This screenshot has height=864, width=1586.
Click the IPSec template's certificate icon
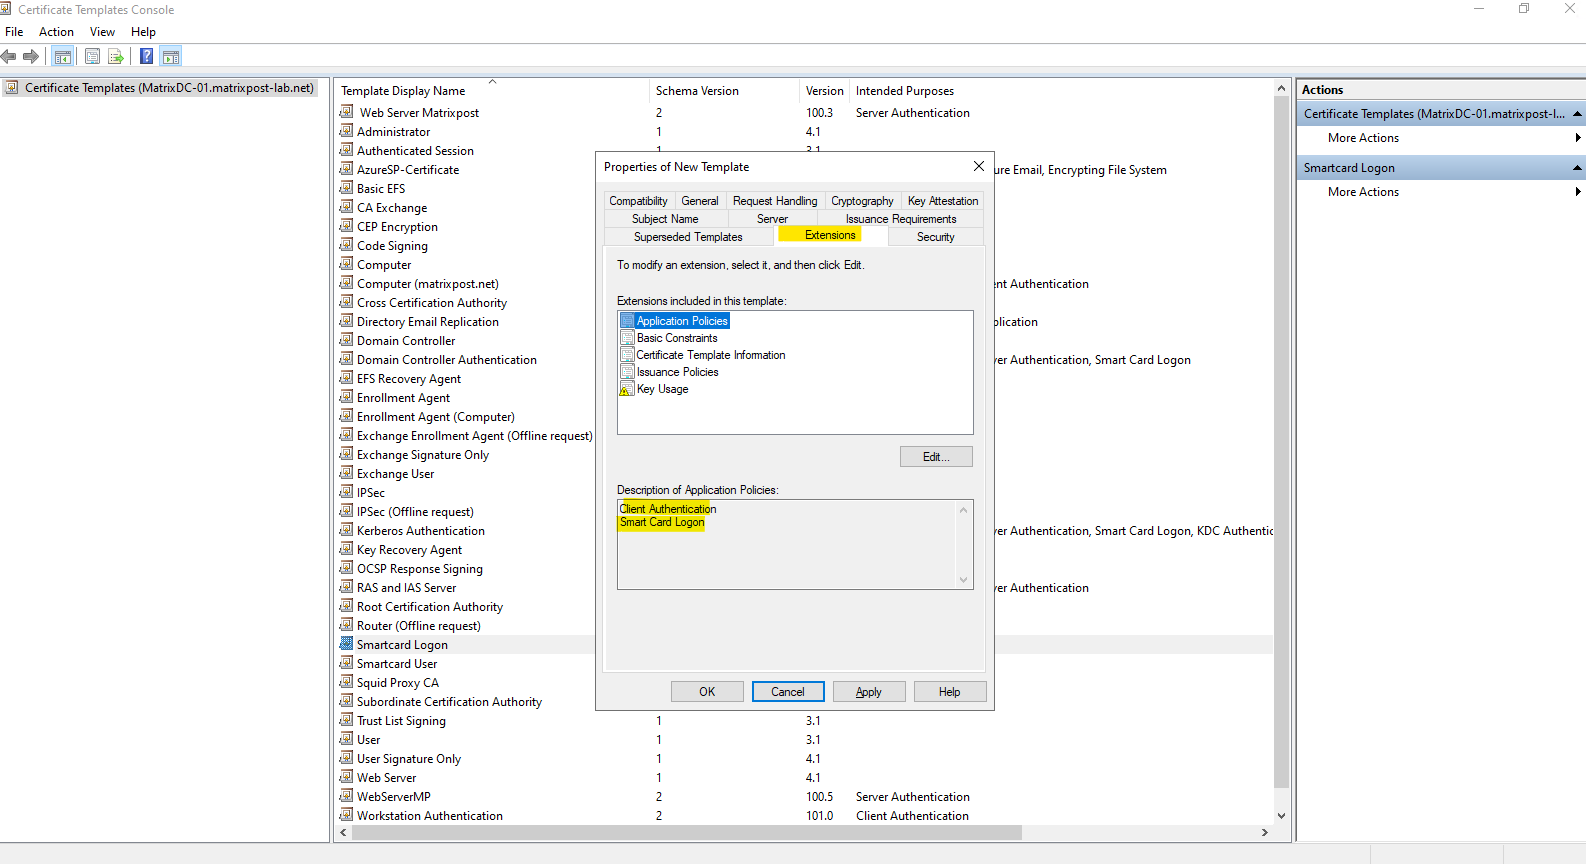click(x=346, y=492)
